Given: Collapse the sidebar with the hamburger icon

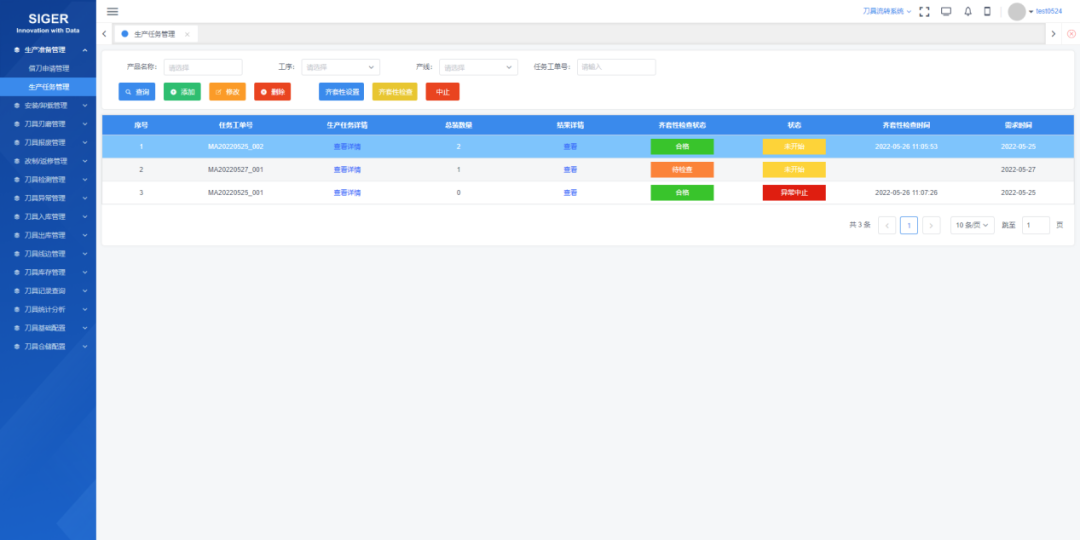Looking at the screenshot, I should pyautogui.click(x=112, y=11).
